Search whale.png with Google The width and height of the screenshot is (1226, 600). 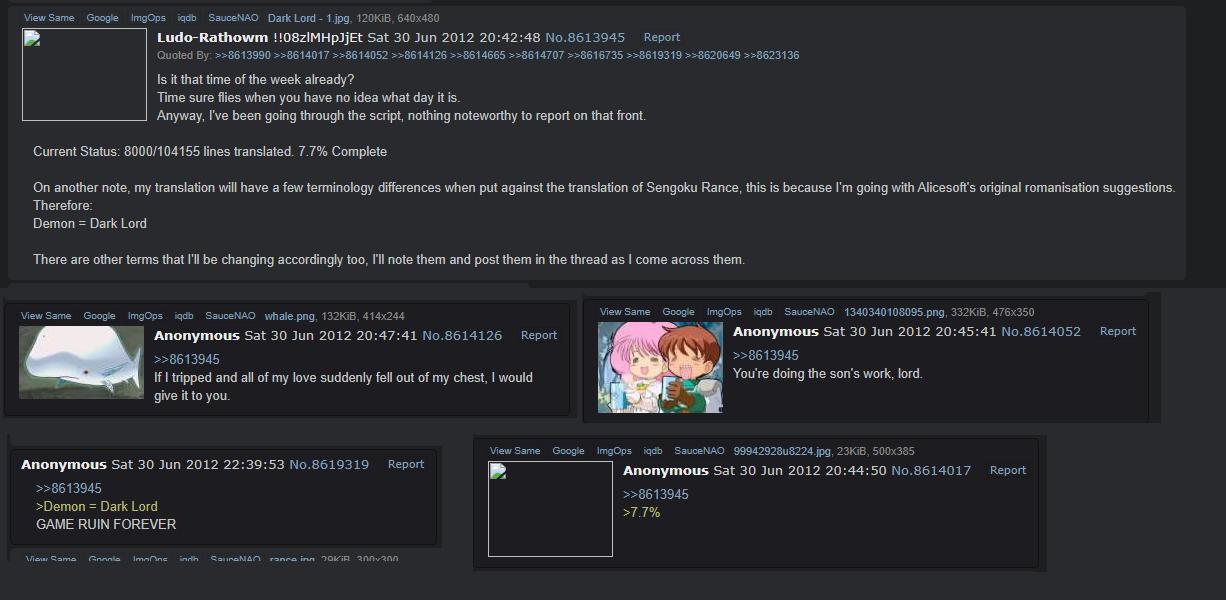coord(99,316)
